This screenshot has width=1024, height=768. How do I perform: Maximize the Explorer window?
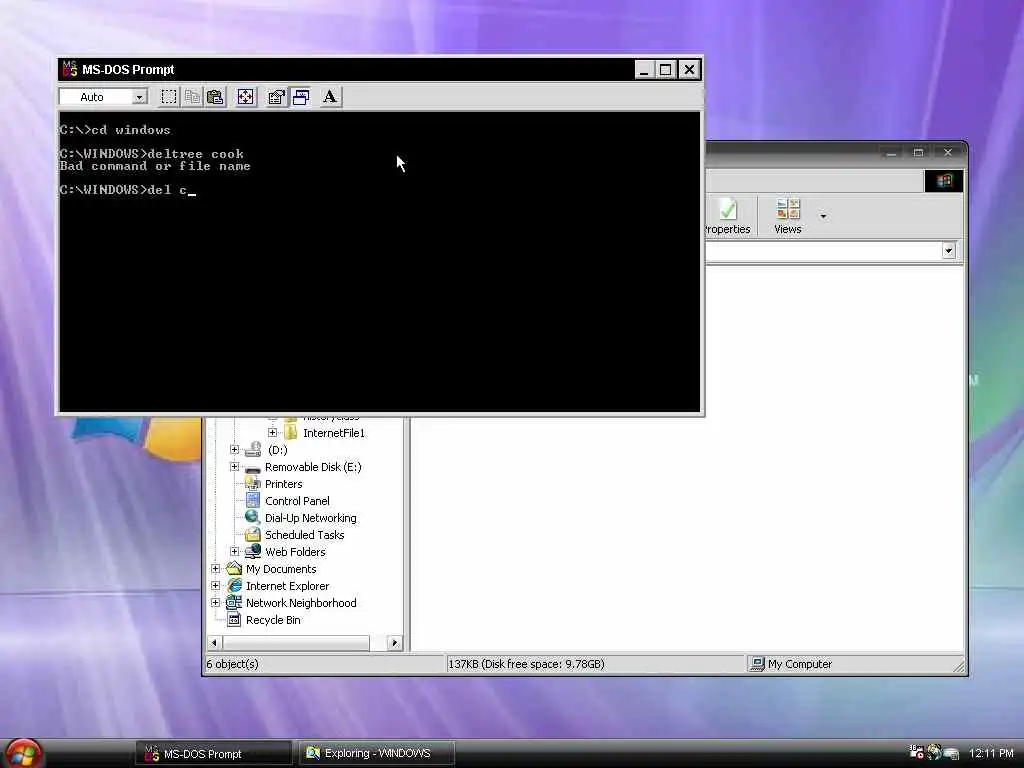click(x=918, y=153)
